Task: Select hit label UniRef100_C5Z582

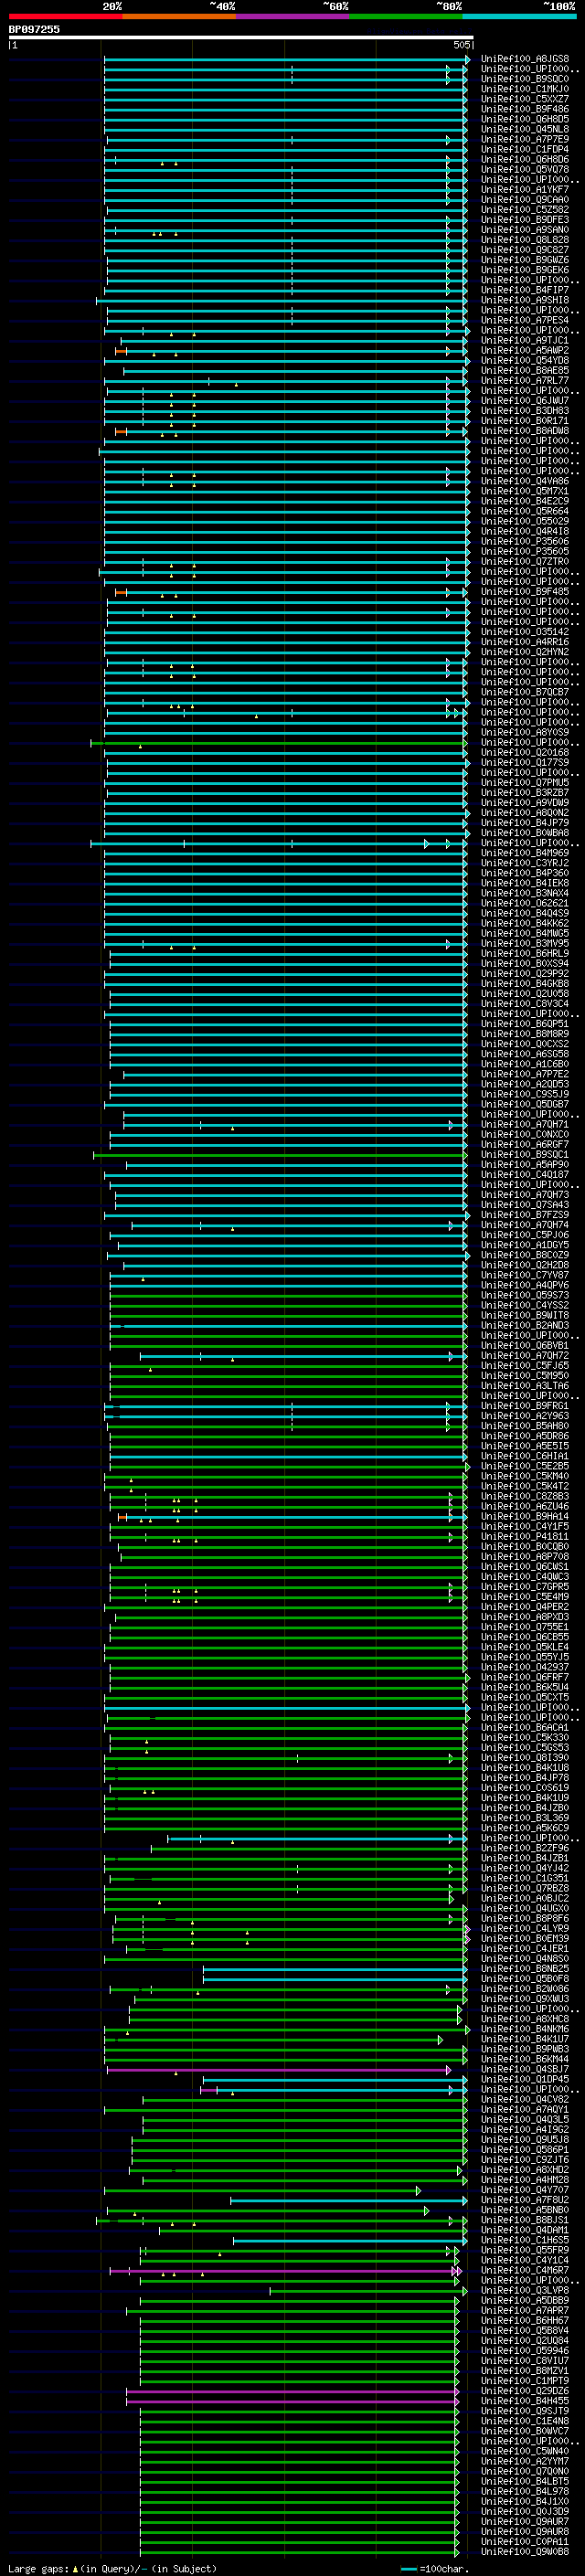Action: [525, 210]
